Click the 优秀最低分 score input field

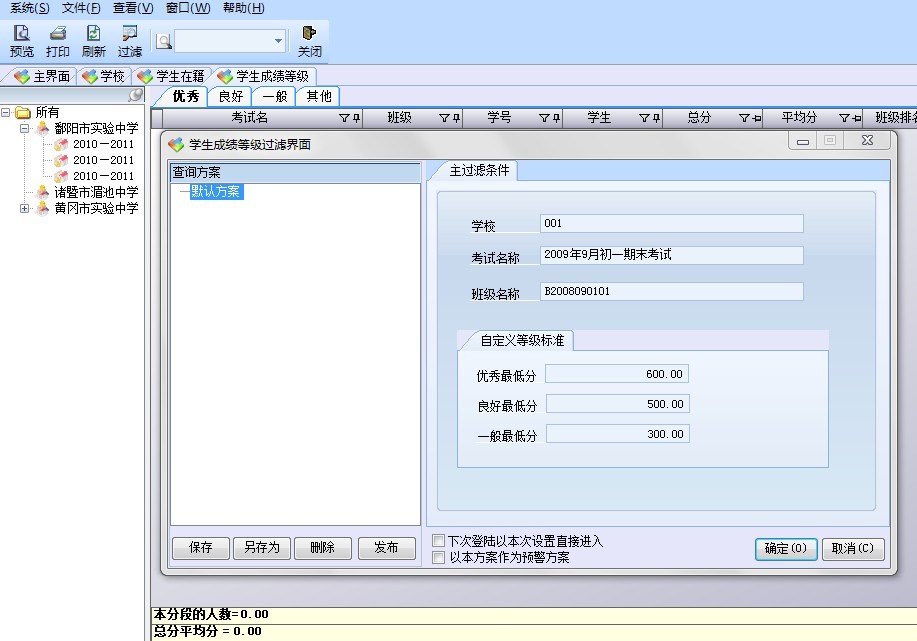pyautogui.click(x=616, y=374)
